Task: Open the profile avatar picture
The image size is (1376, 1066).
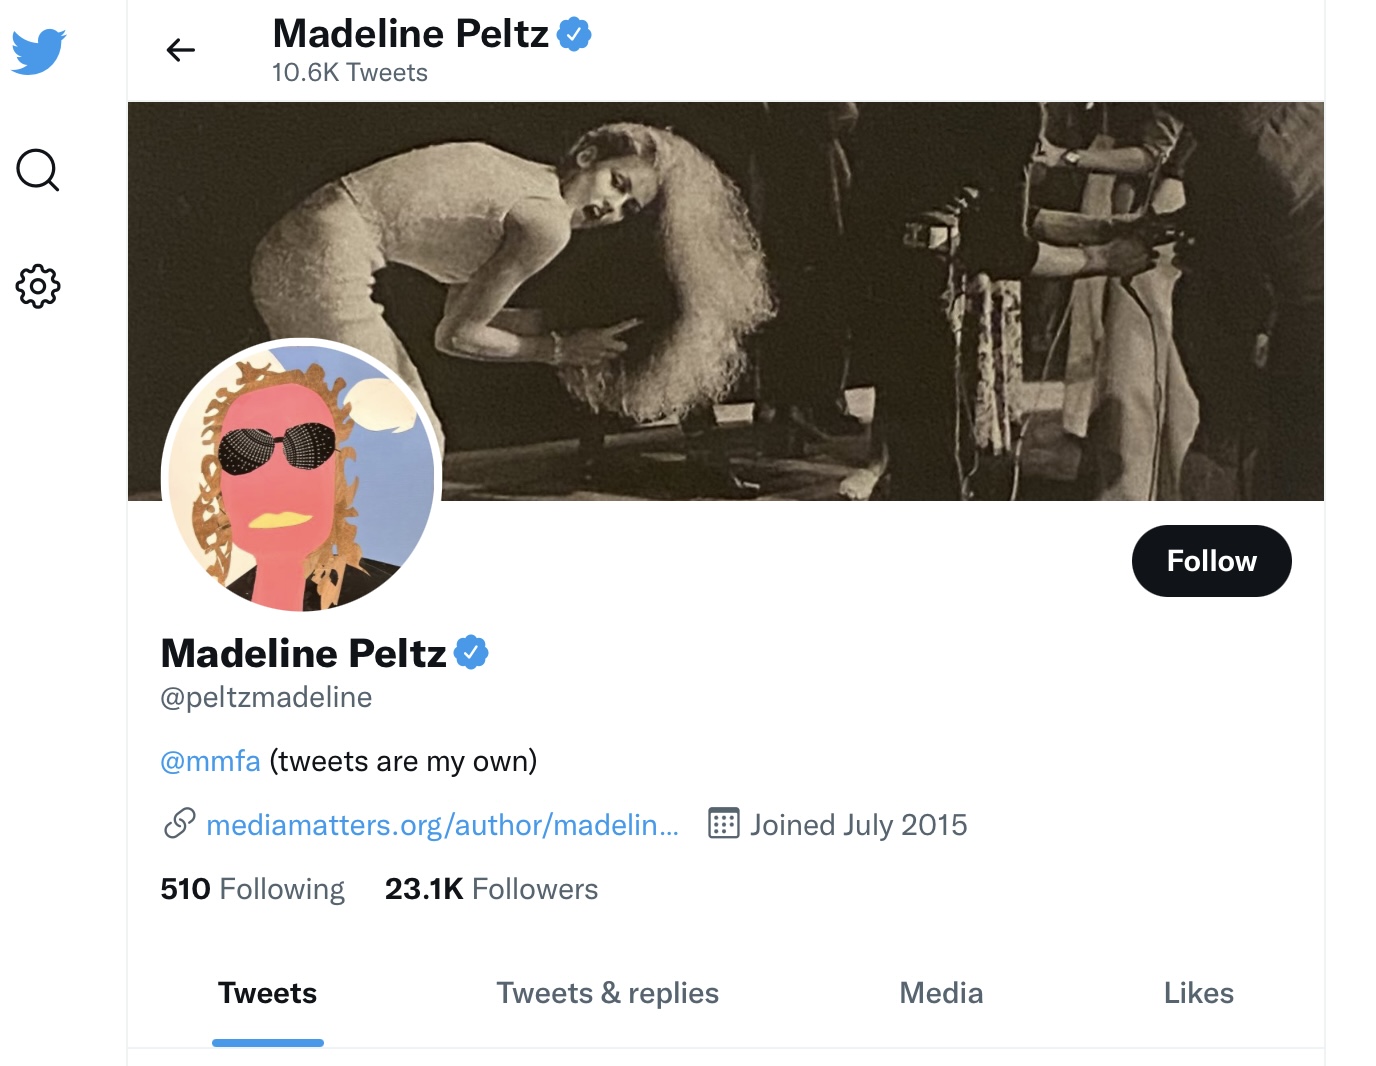Action: (x=301, y=477)
